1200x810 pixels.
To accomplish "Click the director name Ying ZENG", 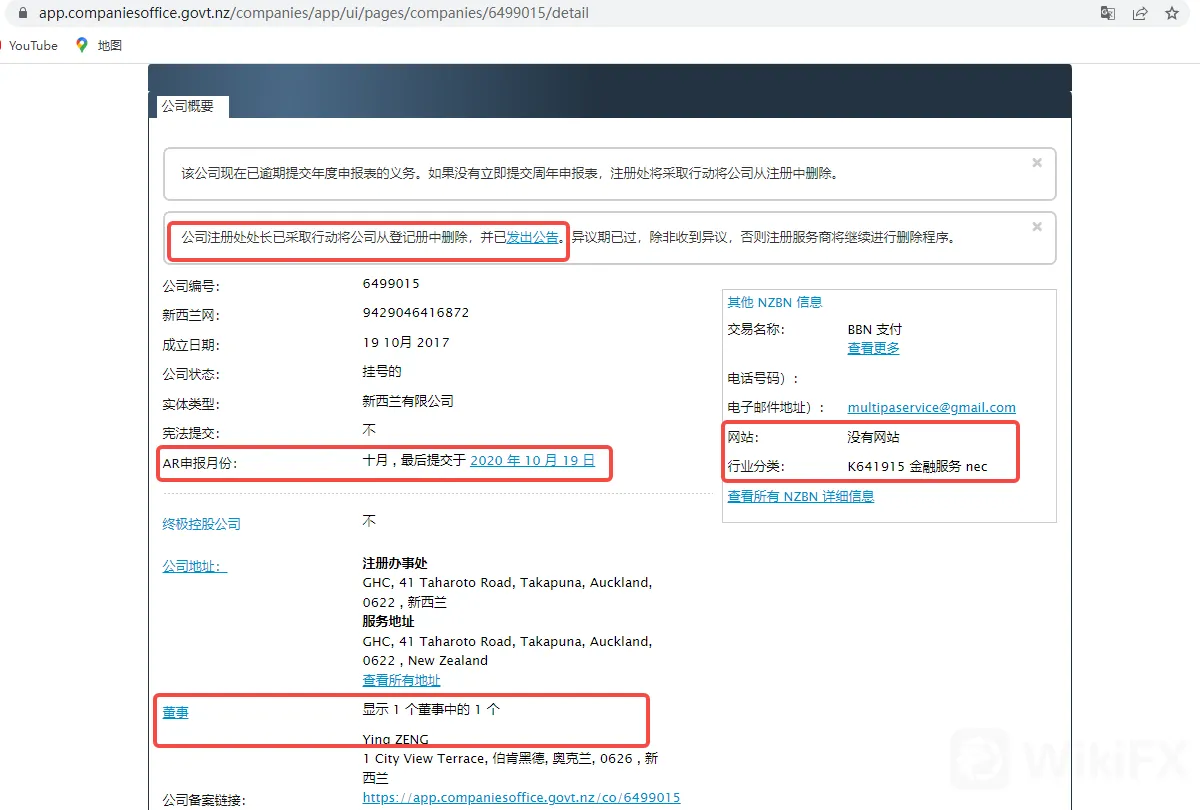I will (x=395, y=740).
